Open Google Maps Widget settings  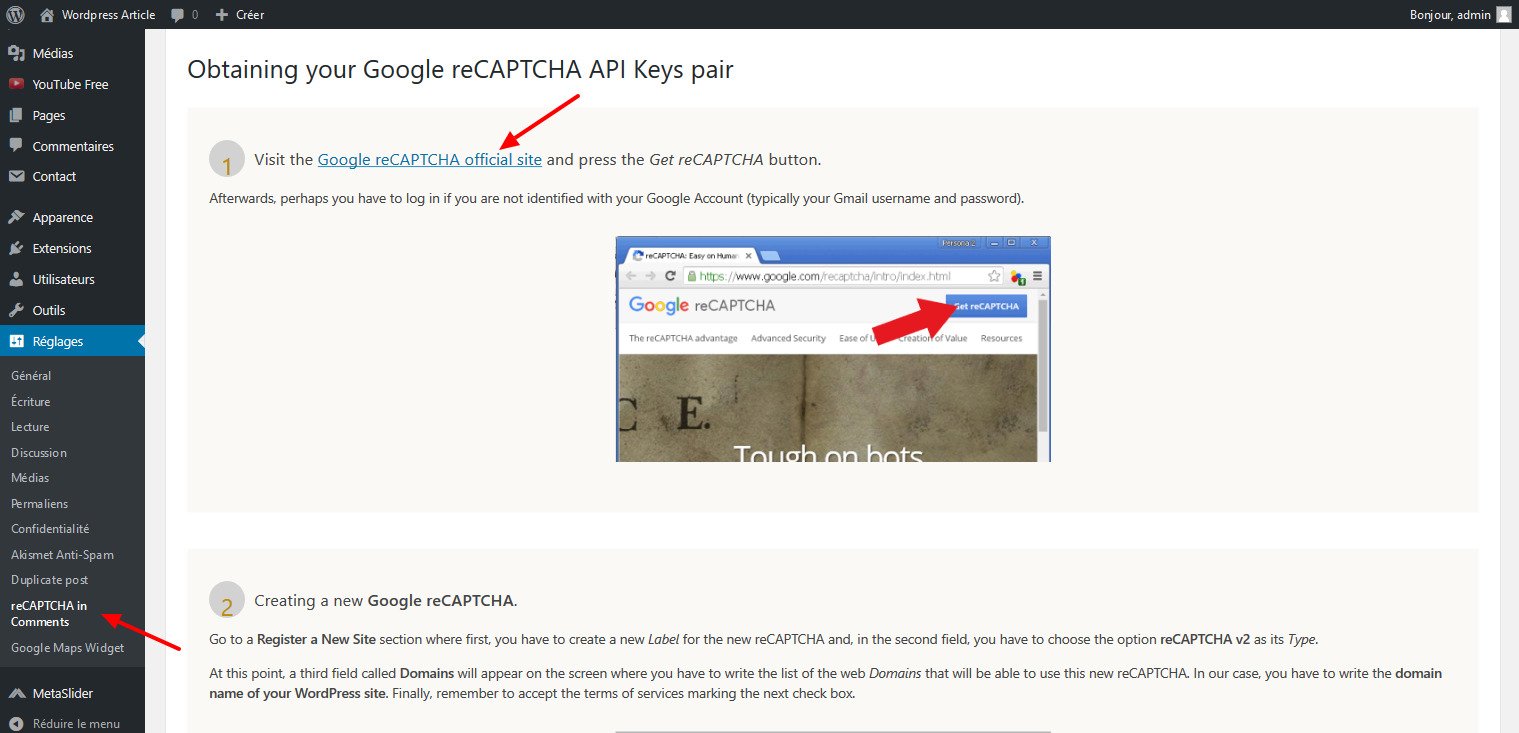(x=67, y=648)
